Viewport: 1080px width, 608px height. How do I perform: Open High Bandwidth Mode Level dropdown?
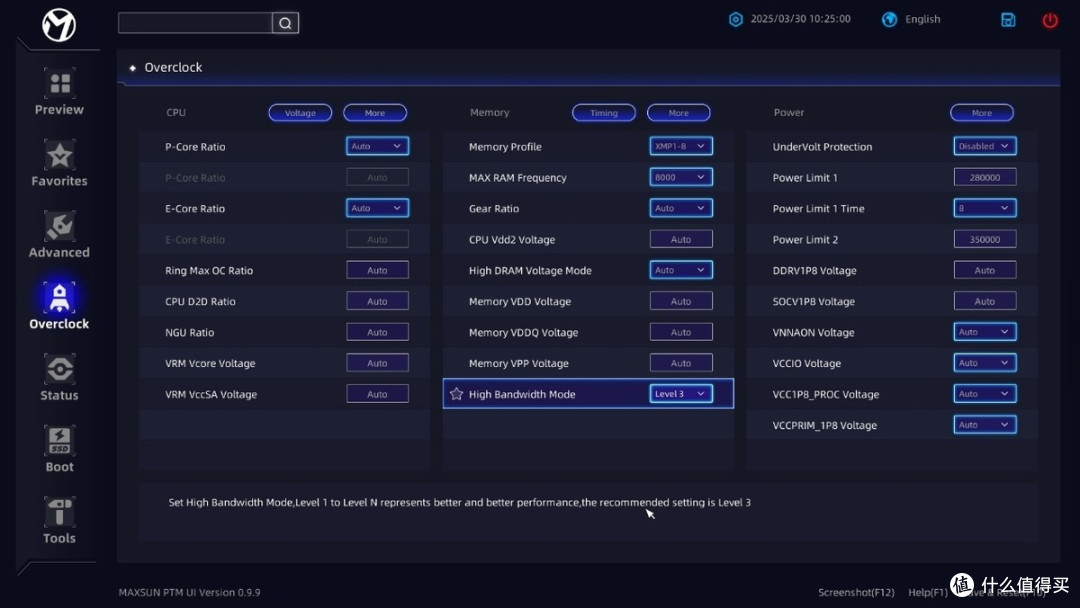(x=681, y=394)
